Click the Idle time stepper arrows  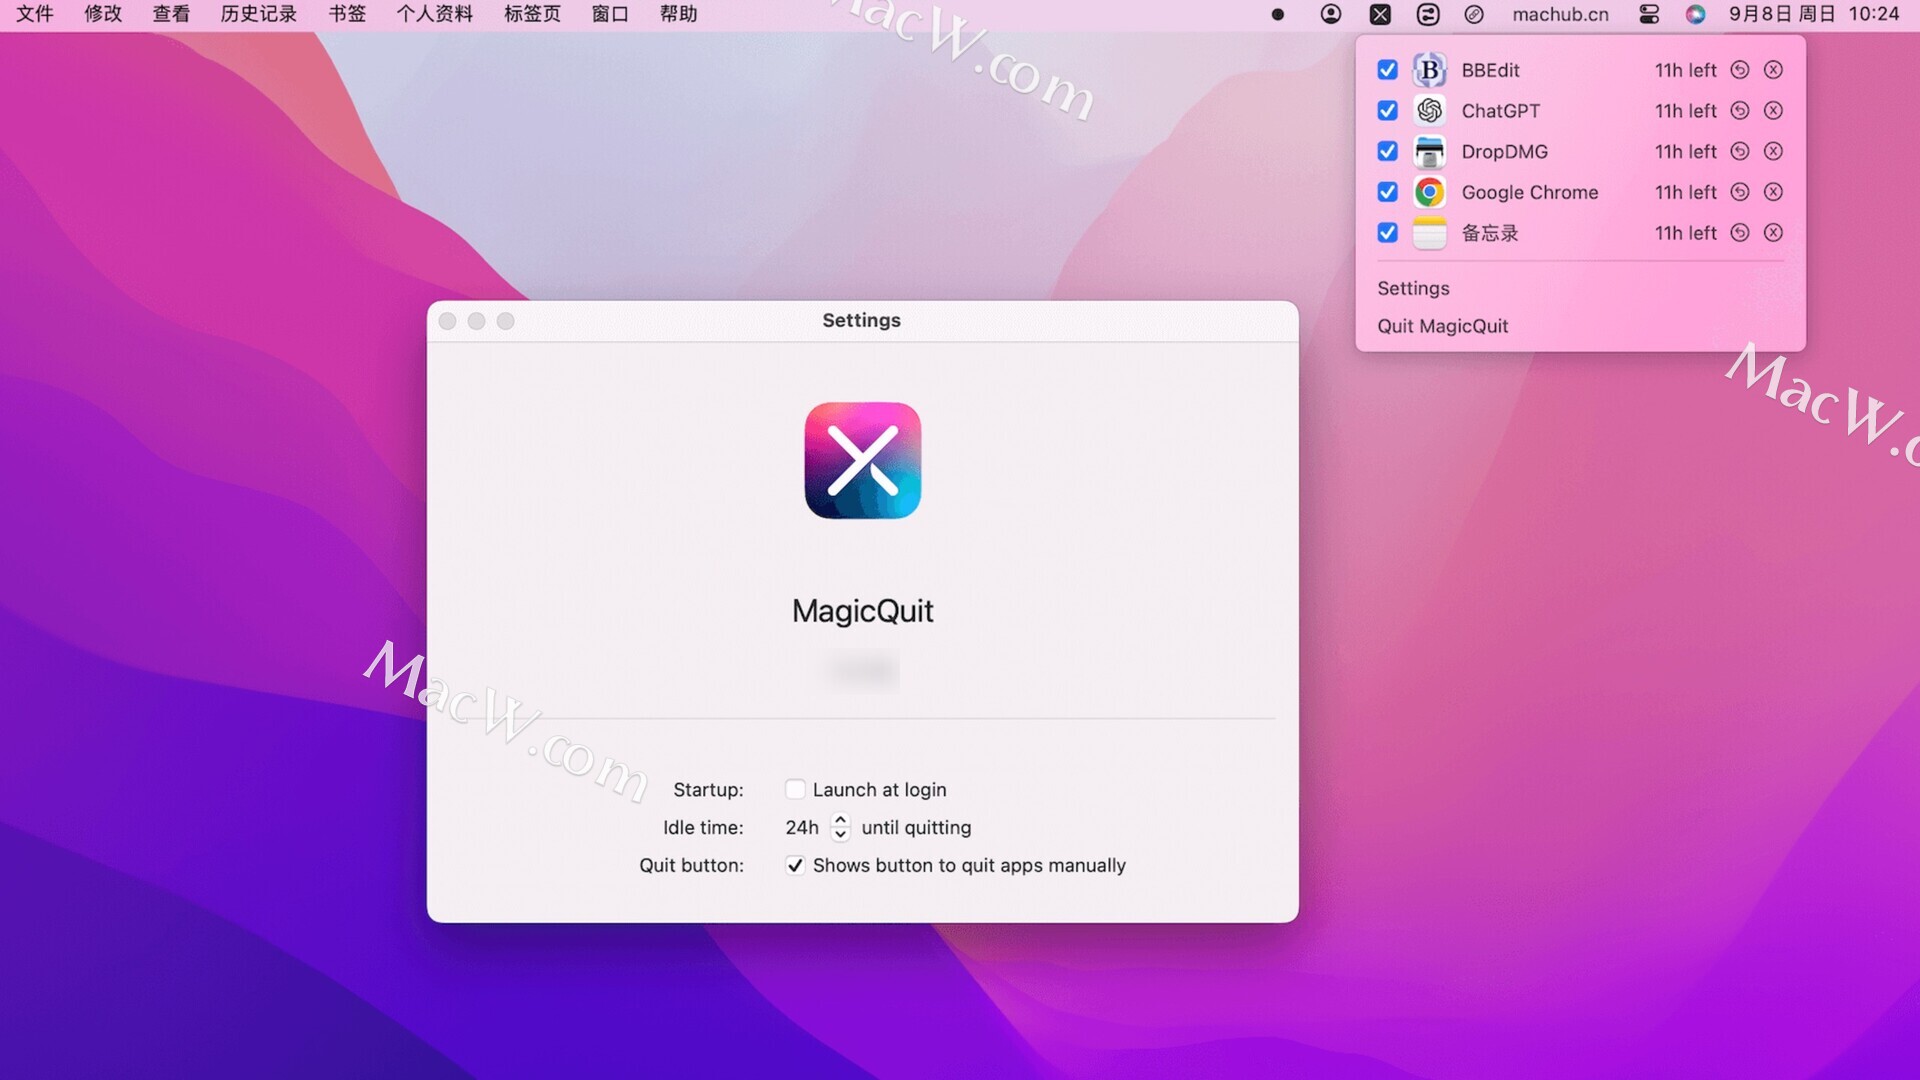click(x=840, y=828)
